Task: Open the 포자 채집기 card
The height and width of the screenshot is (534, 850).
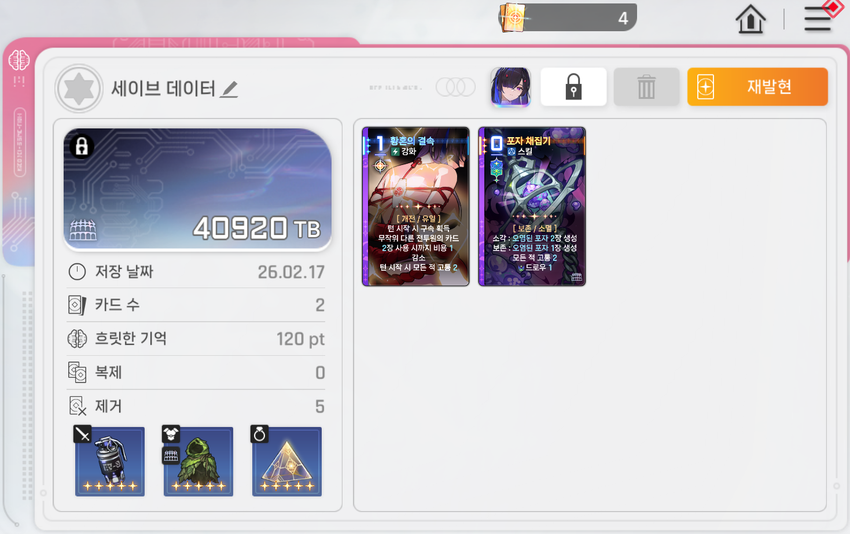Action: (532, 207)
